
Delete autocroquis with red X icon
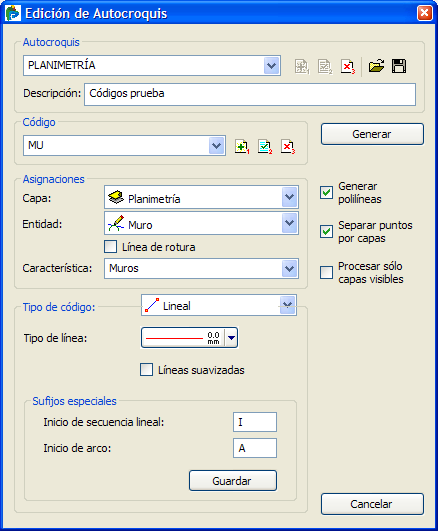(348, 66)
